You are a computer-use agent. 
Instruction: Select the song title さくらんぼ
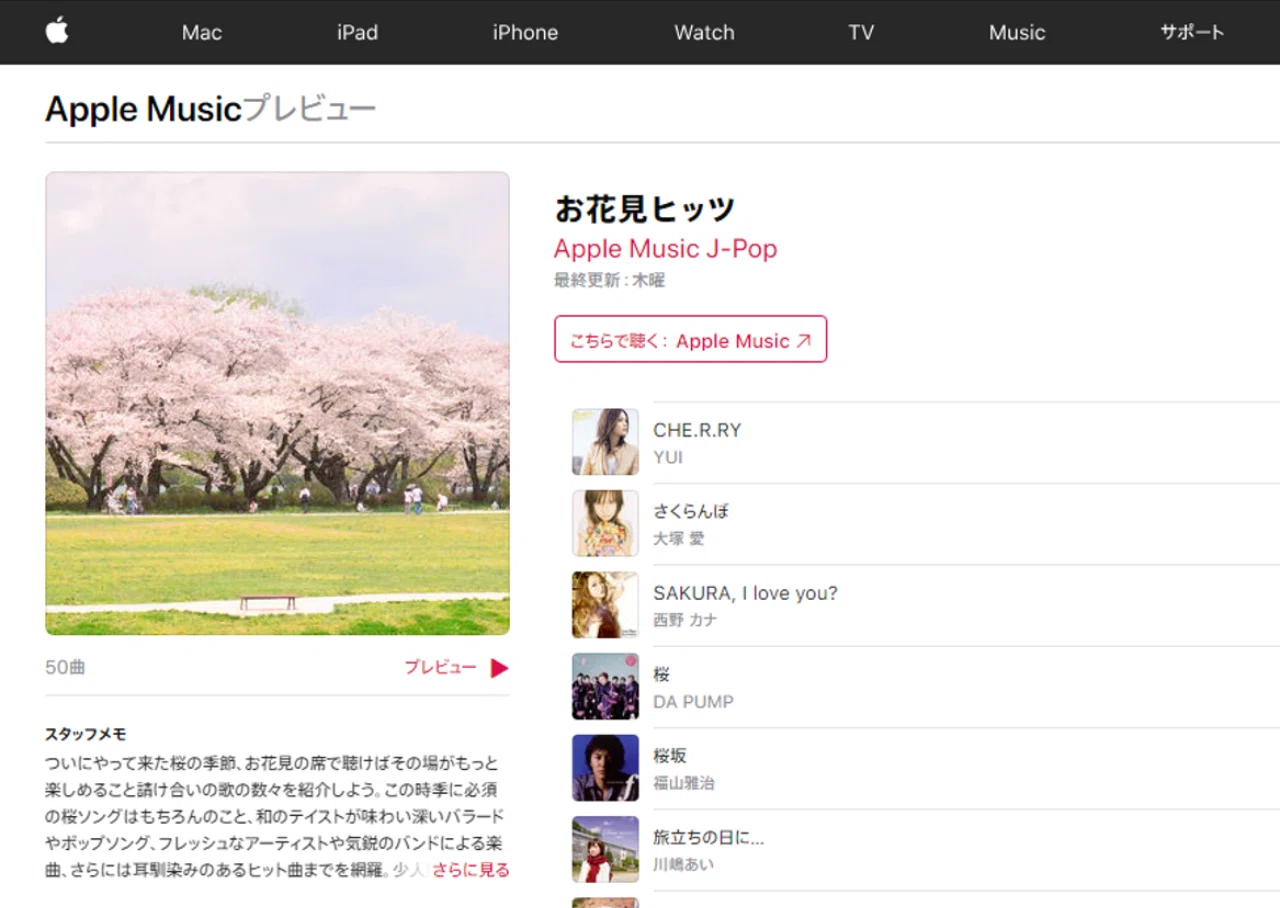(x=691, y=511)
